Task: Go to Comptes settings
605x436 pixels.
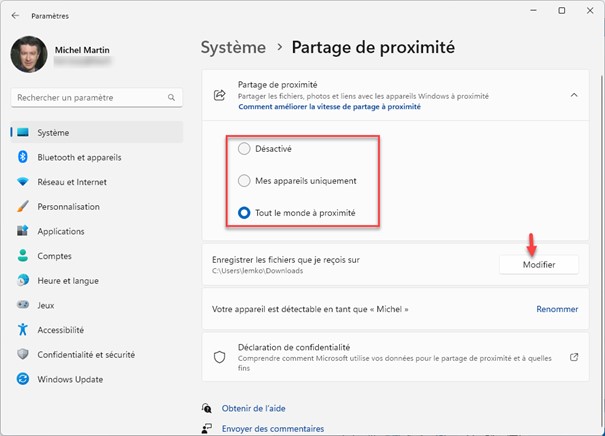Action: click(x=55, y=256)
